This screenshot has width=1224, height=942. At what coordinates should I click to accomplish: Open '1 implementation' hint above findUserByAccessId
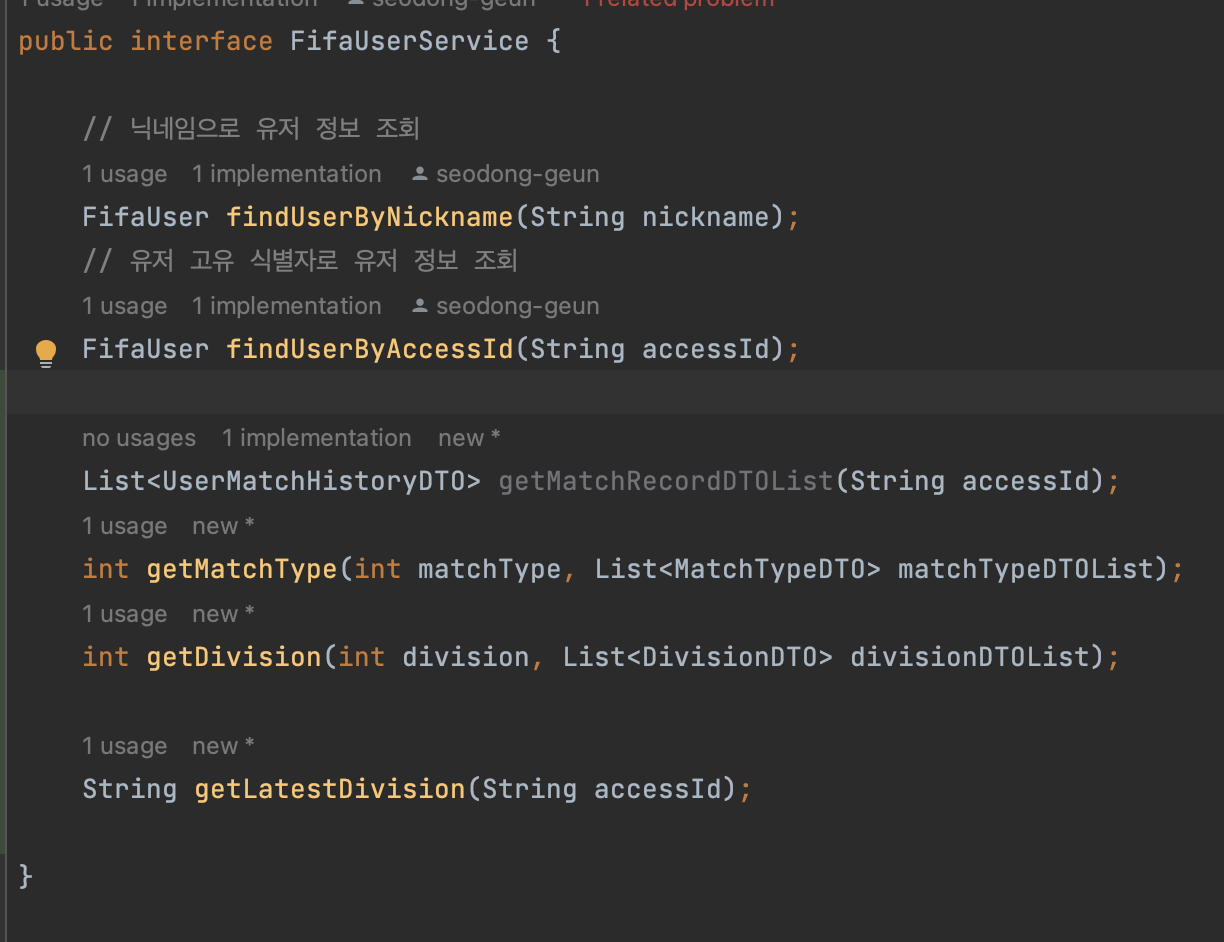pyautogui.click(x=287, y=306)
